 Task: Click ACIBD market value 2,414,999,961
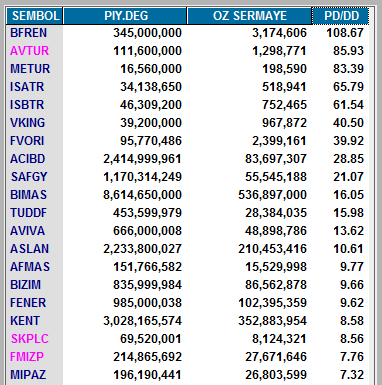[142, 159]
